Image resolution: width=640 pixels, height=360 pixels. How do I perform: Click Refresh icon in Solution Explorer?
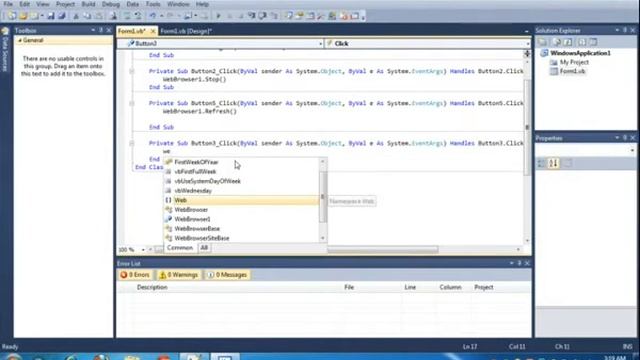568,42
